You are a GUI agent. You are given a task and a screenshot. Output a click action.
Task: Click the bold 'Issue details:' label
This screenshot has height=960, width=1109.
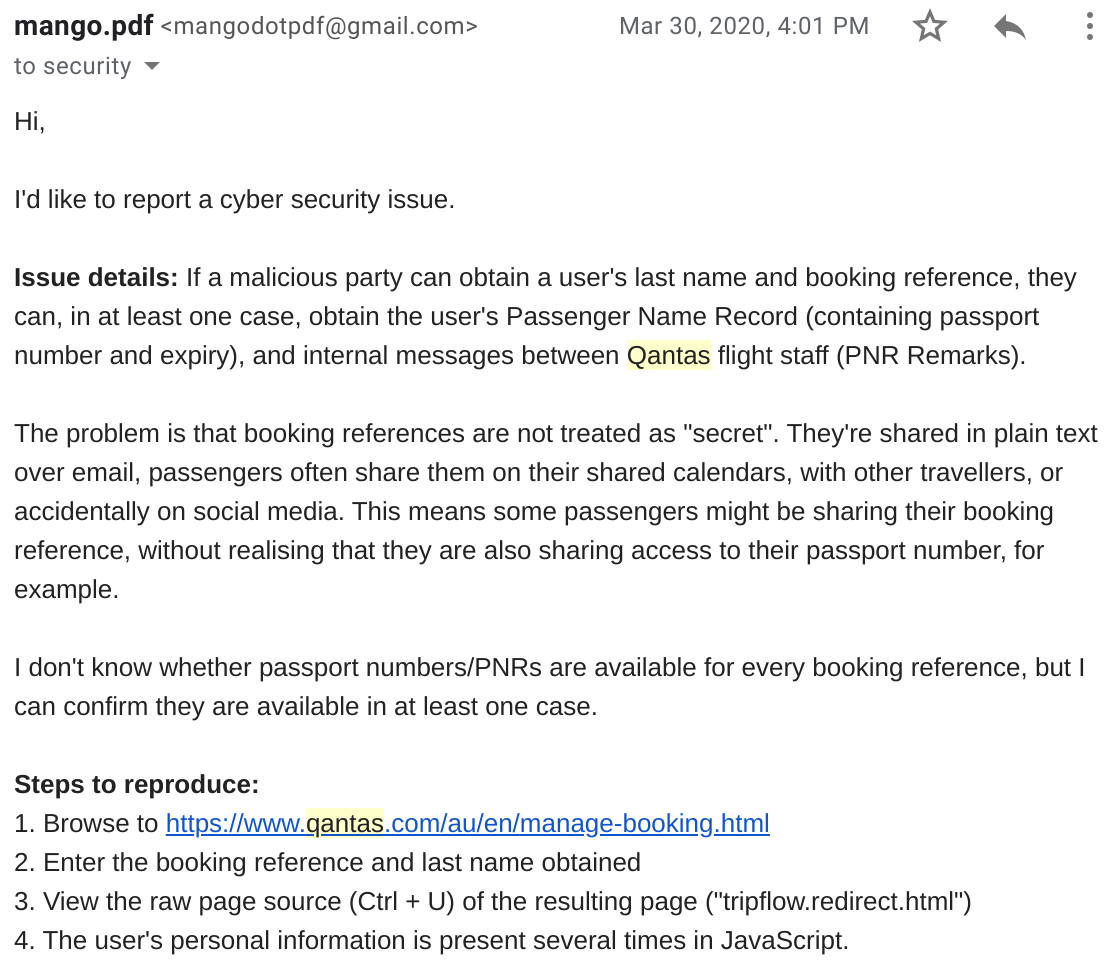pyautogui.click(x=96, y=277)
